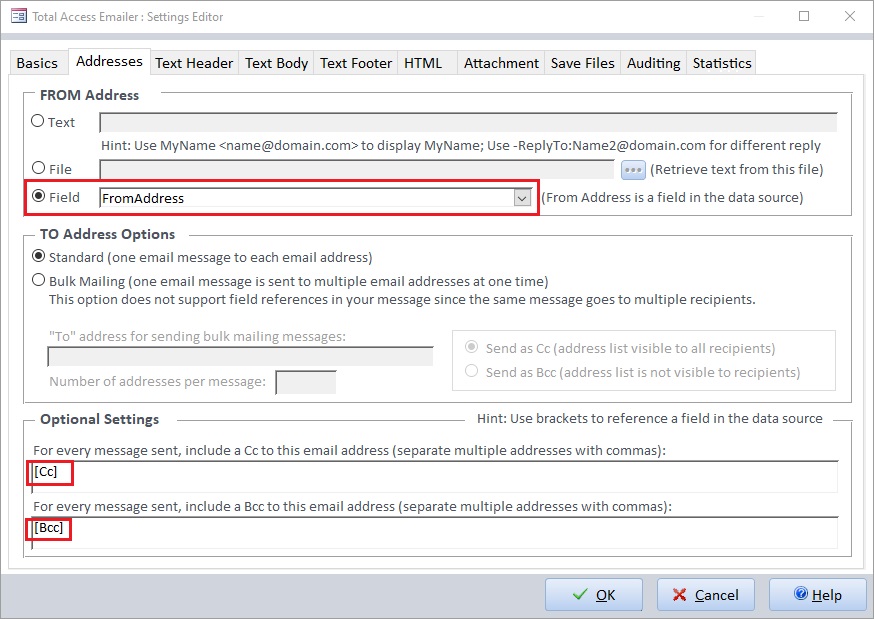Image resolution: width=874 pixels, height=619 pixels.
Task: Select the Field radio for FROM address
Action: coord(38,196)
